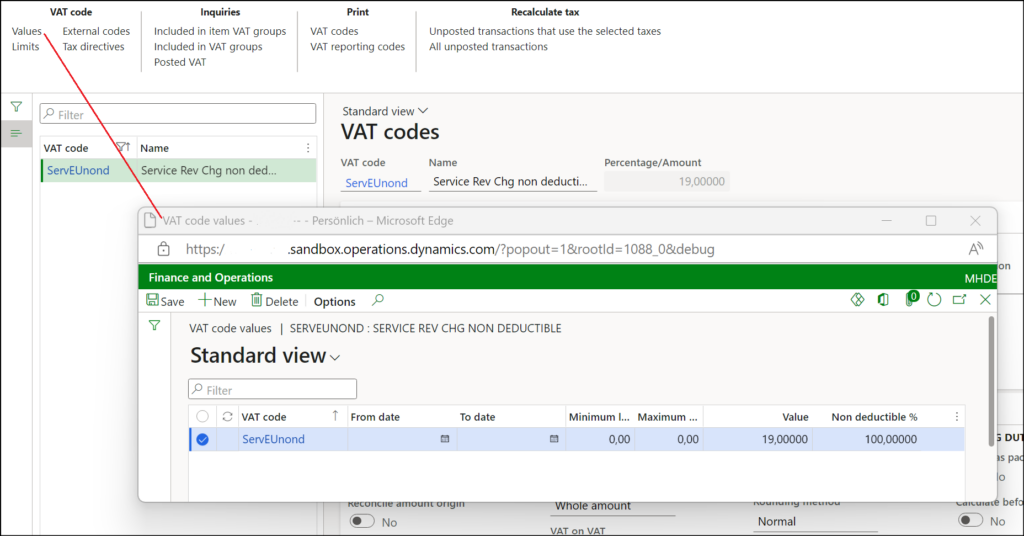The image size is (1024, 536).
Task: Click Percentage/Amount value 19,00000
Action: (666, 181)
